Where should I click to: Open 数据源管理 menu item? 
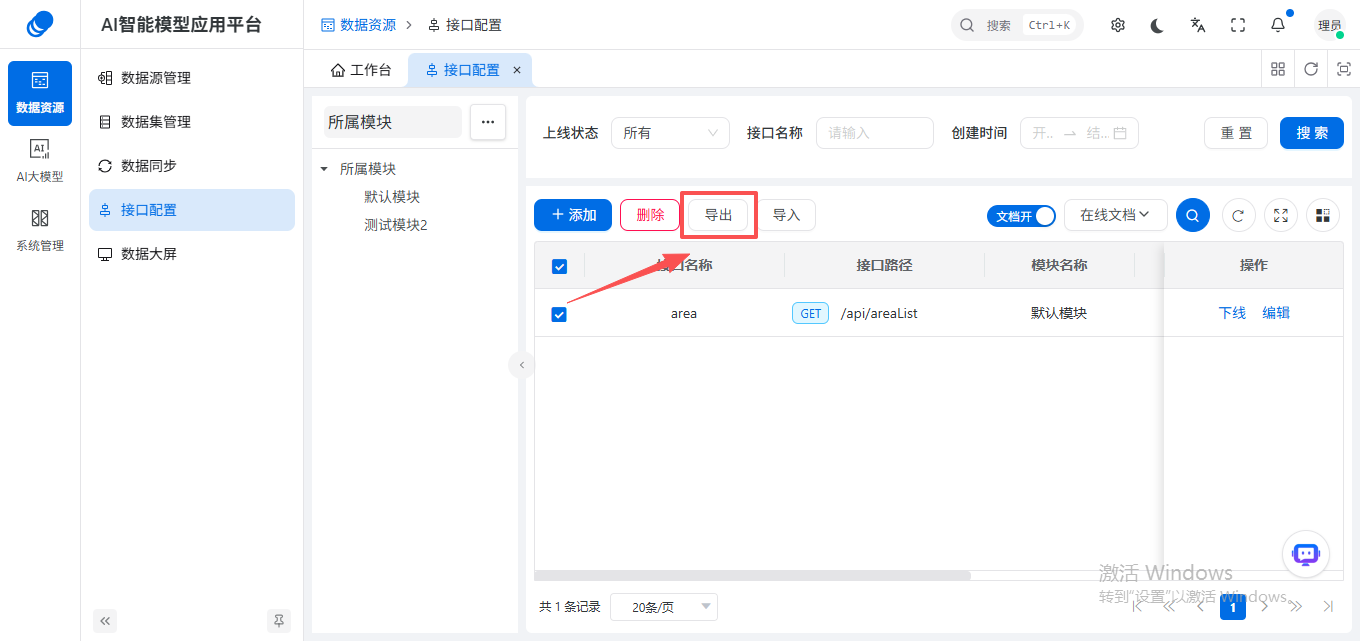tap(192, 78)
